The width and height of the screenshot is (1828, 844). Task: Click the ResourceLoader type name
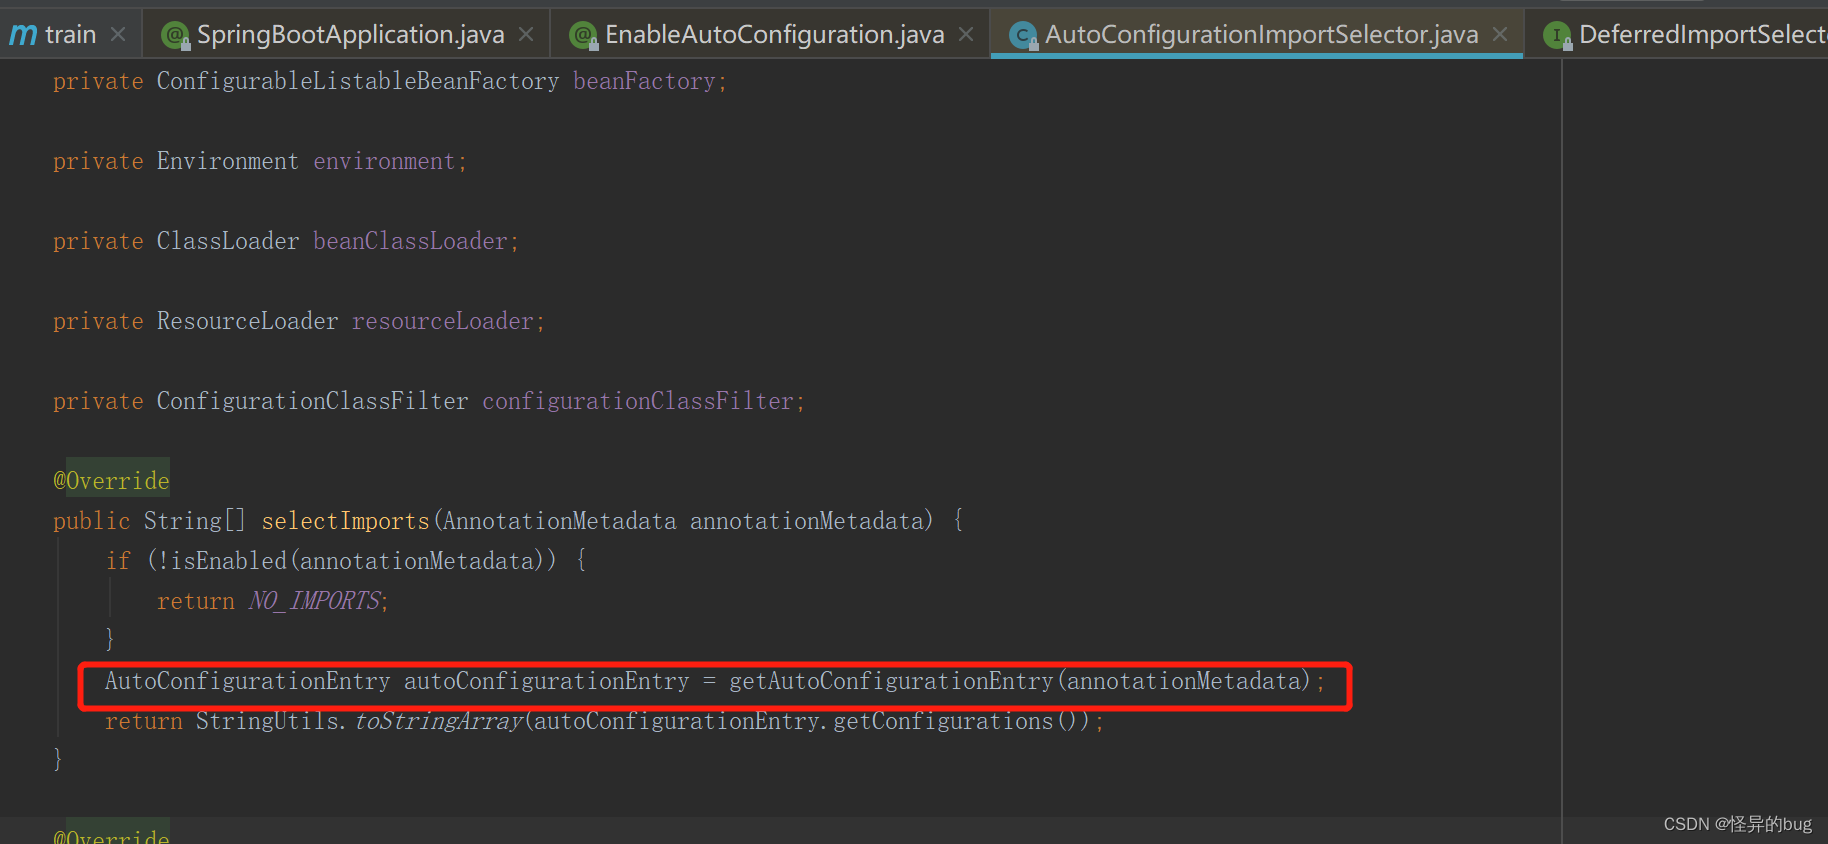247,321
